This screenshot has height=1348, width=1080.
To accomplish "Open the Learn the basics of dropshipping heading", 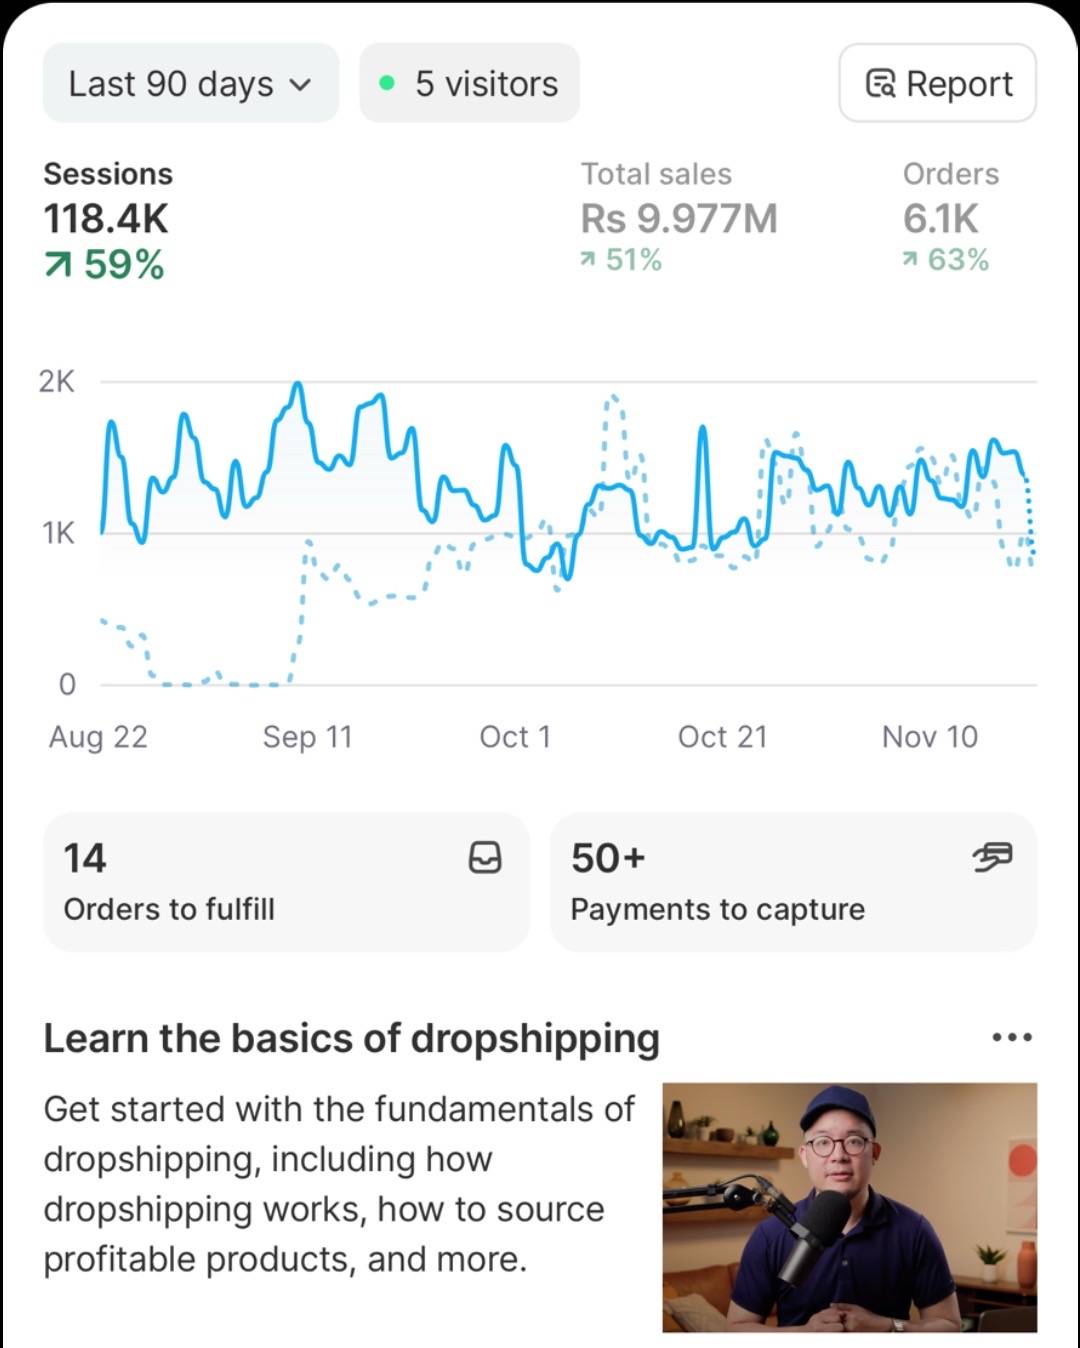I will click(x=351, y=1038).
